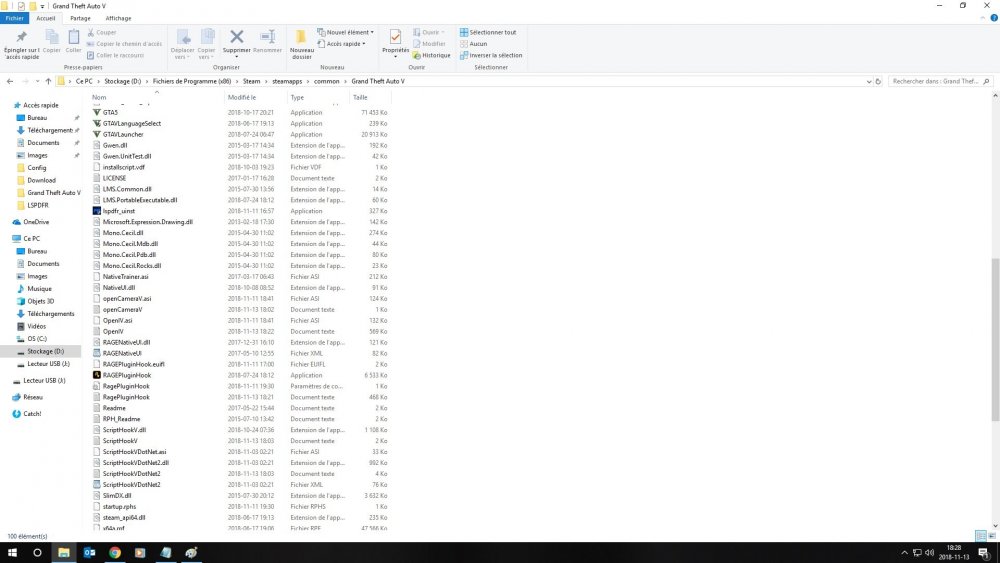
Task: Open Accès rapide in the navigation pane
Action: [41, 105]
